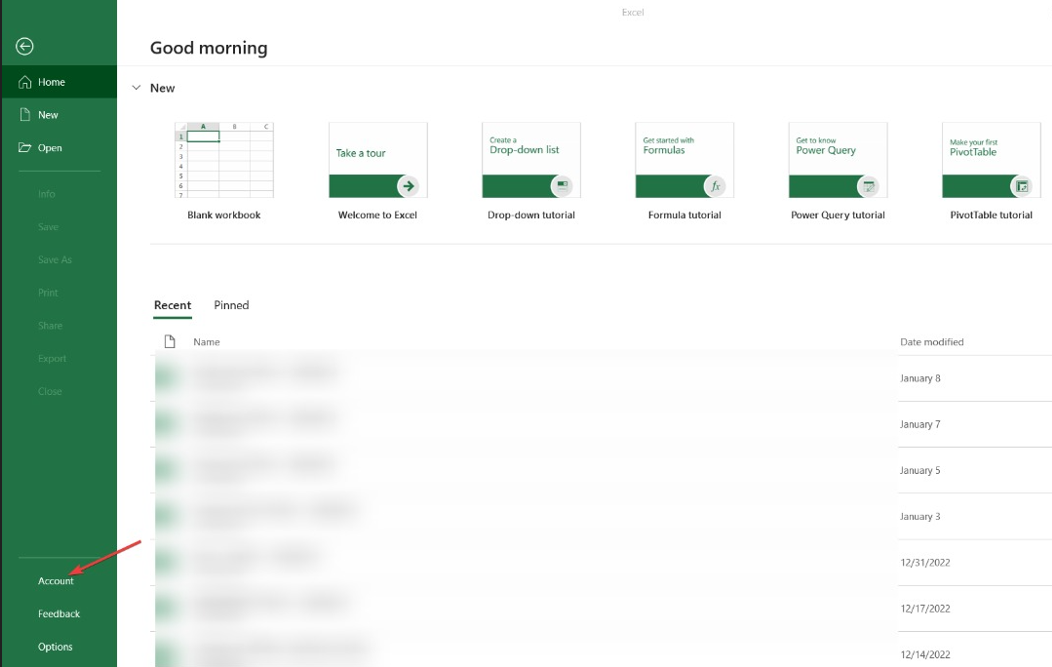
Task: Open the recent file modified January 7
Action: (x=601, y=424)
